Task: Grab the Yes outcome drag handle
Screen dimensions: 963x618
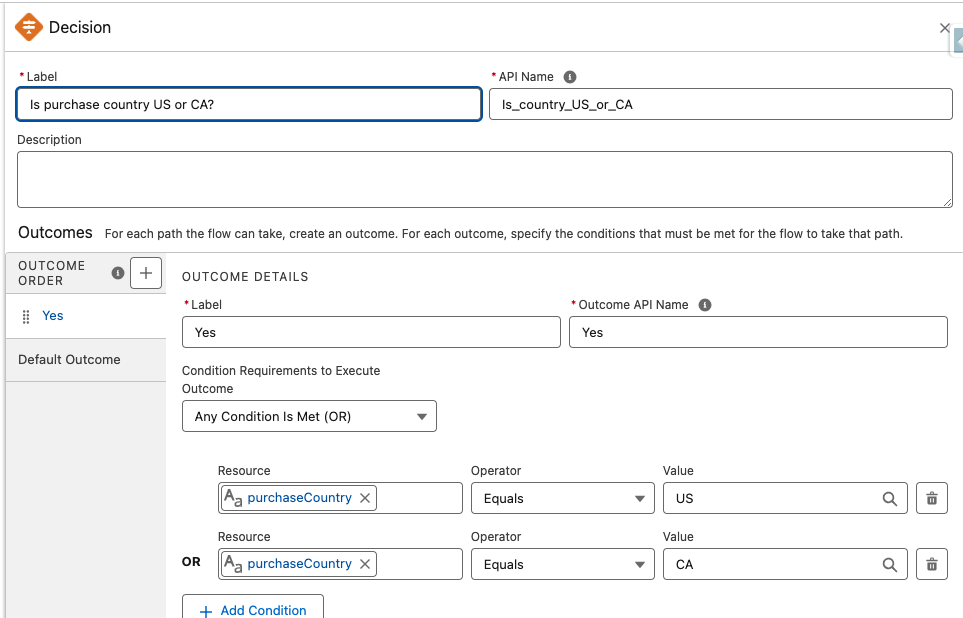Action: [26, 316]
